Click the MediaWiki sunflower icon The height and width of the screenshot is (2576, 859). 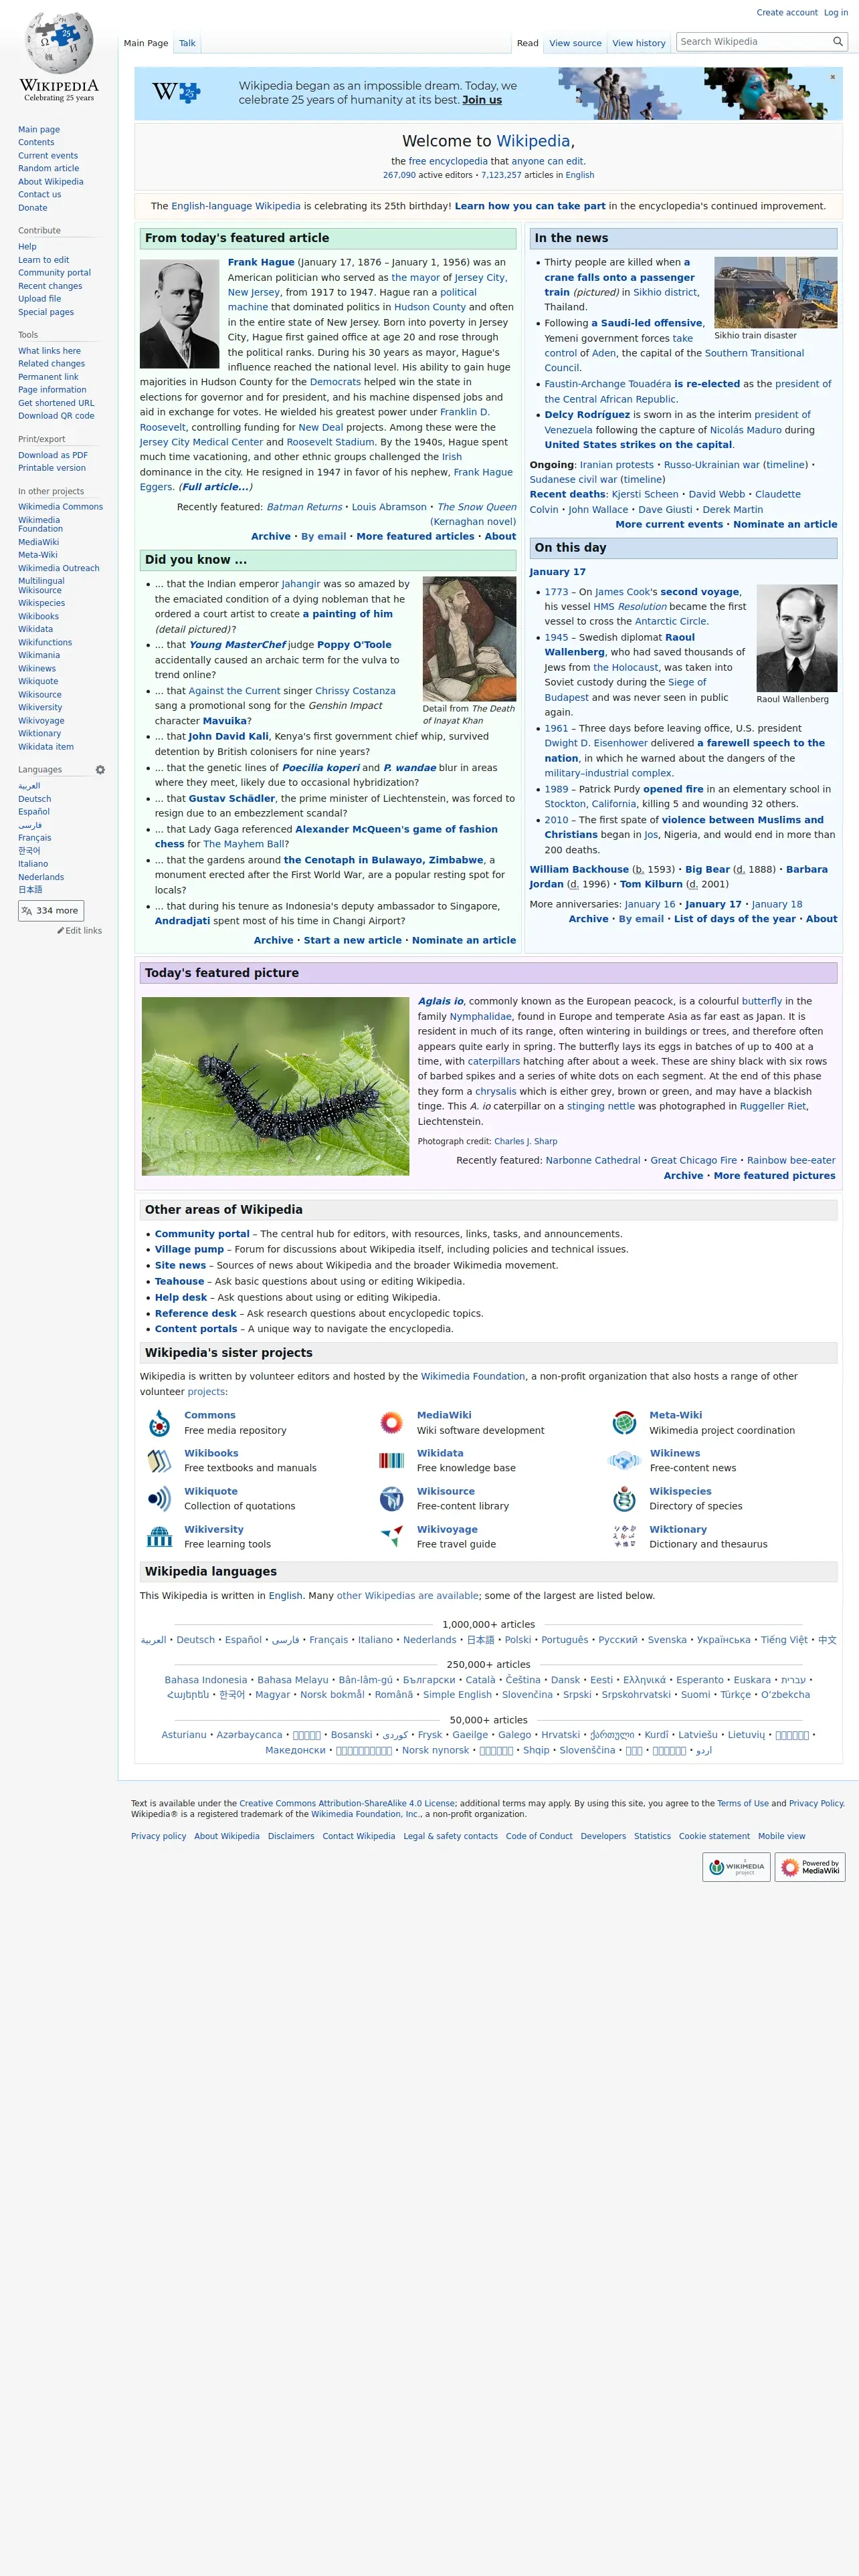391,1422
